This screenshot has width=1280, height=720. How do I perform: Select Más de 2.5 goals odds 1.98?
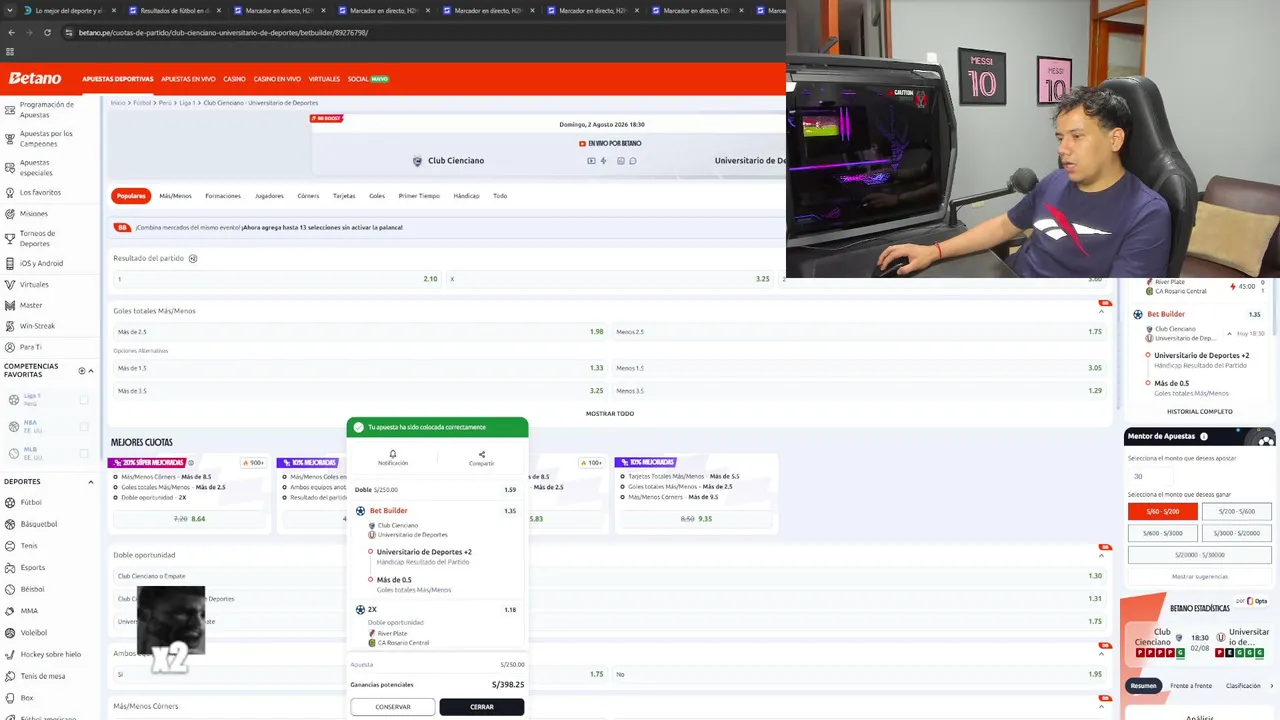pos(360,332)
